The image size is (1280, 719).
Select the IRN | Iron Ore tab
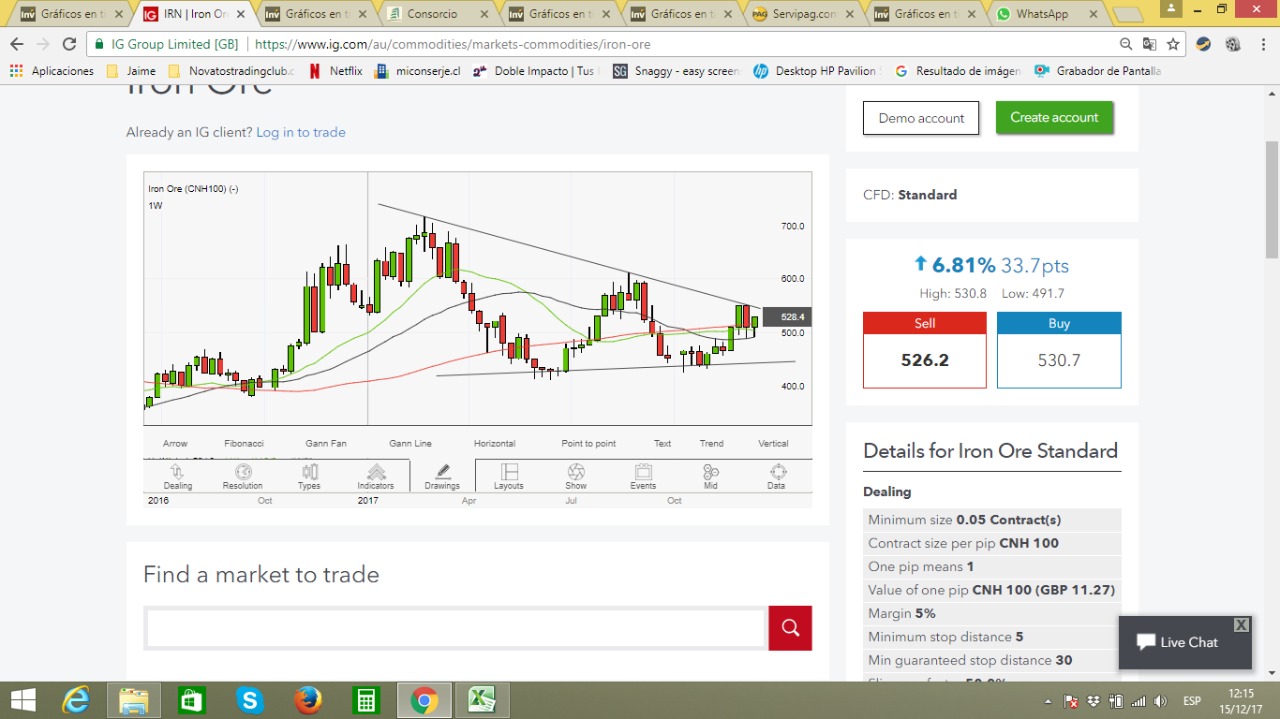click(195, 14)
